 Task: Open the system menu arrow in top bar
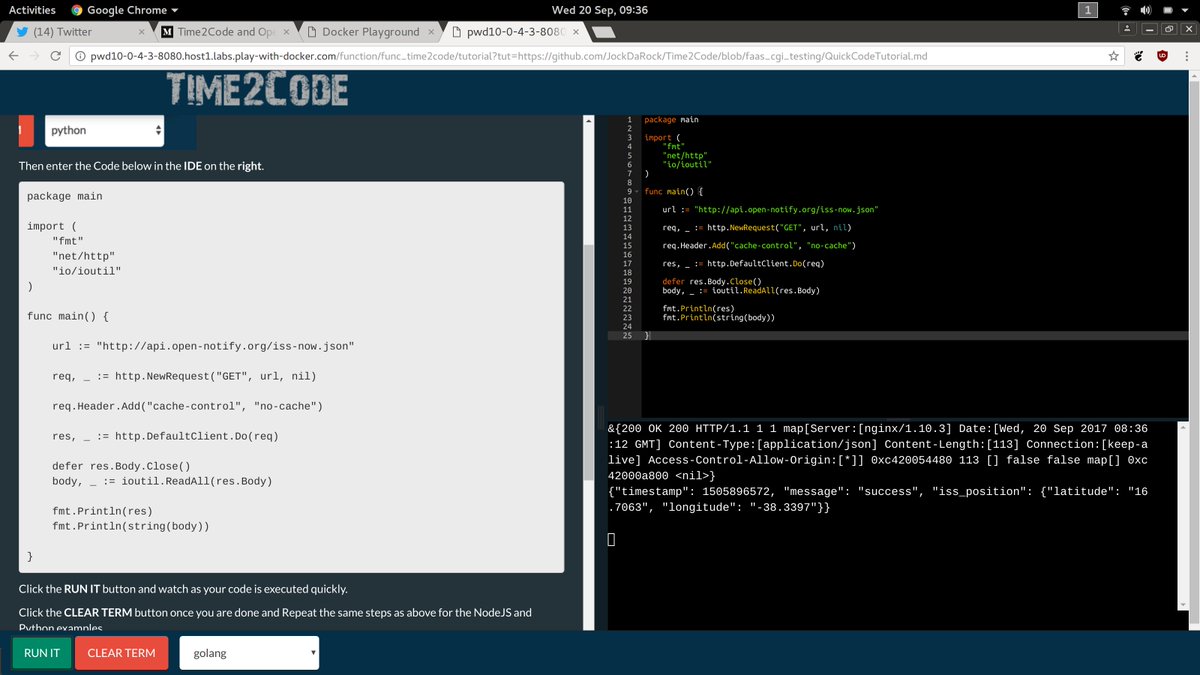tap(1186, 10)
